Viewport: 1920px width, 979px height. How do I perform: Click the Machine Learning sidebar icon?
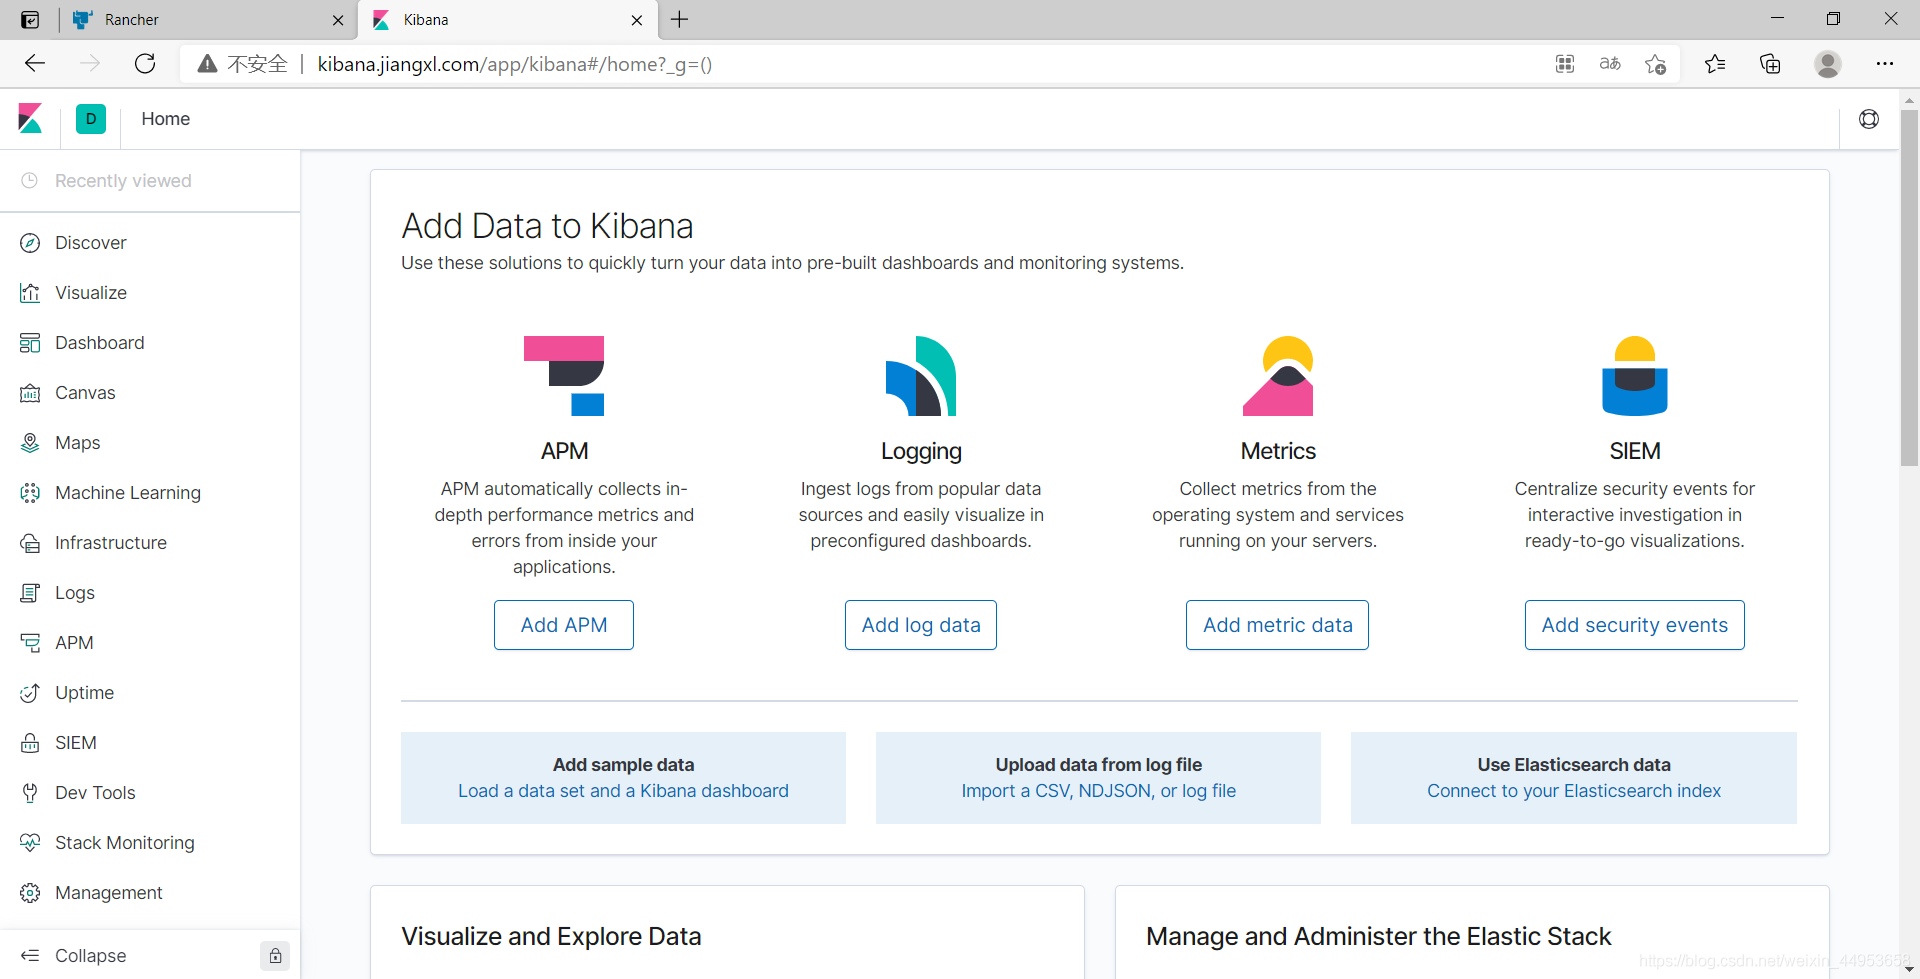[x=30, y=493]
